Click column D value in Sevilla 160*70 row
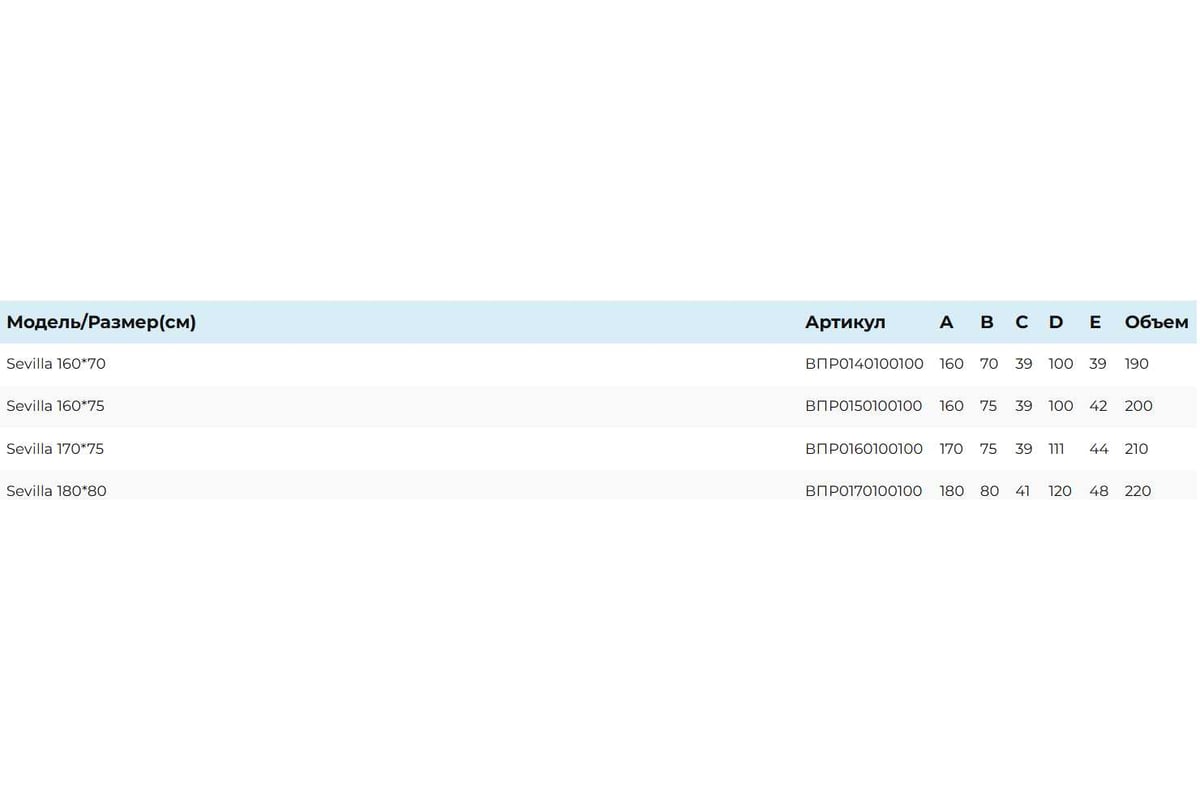 coord(1061,364)
